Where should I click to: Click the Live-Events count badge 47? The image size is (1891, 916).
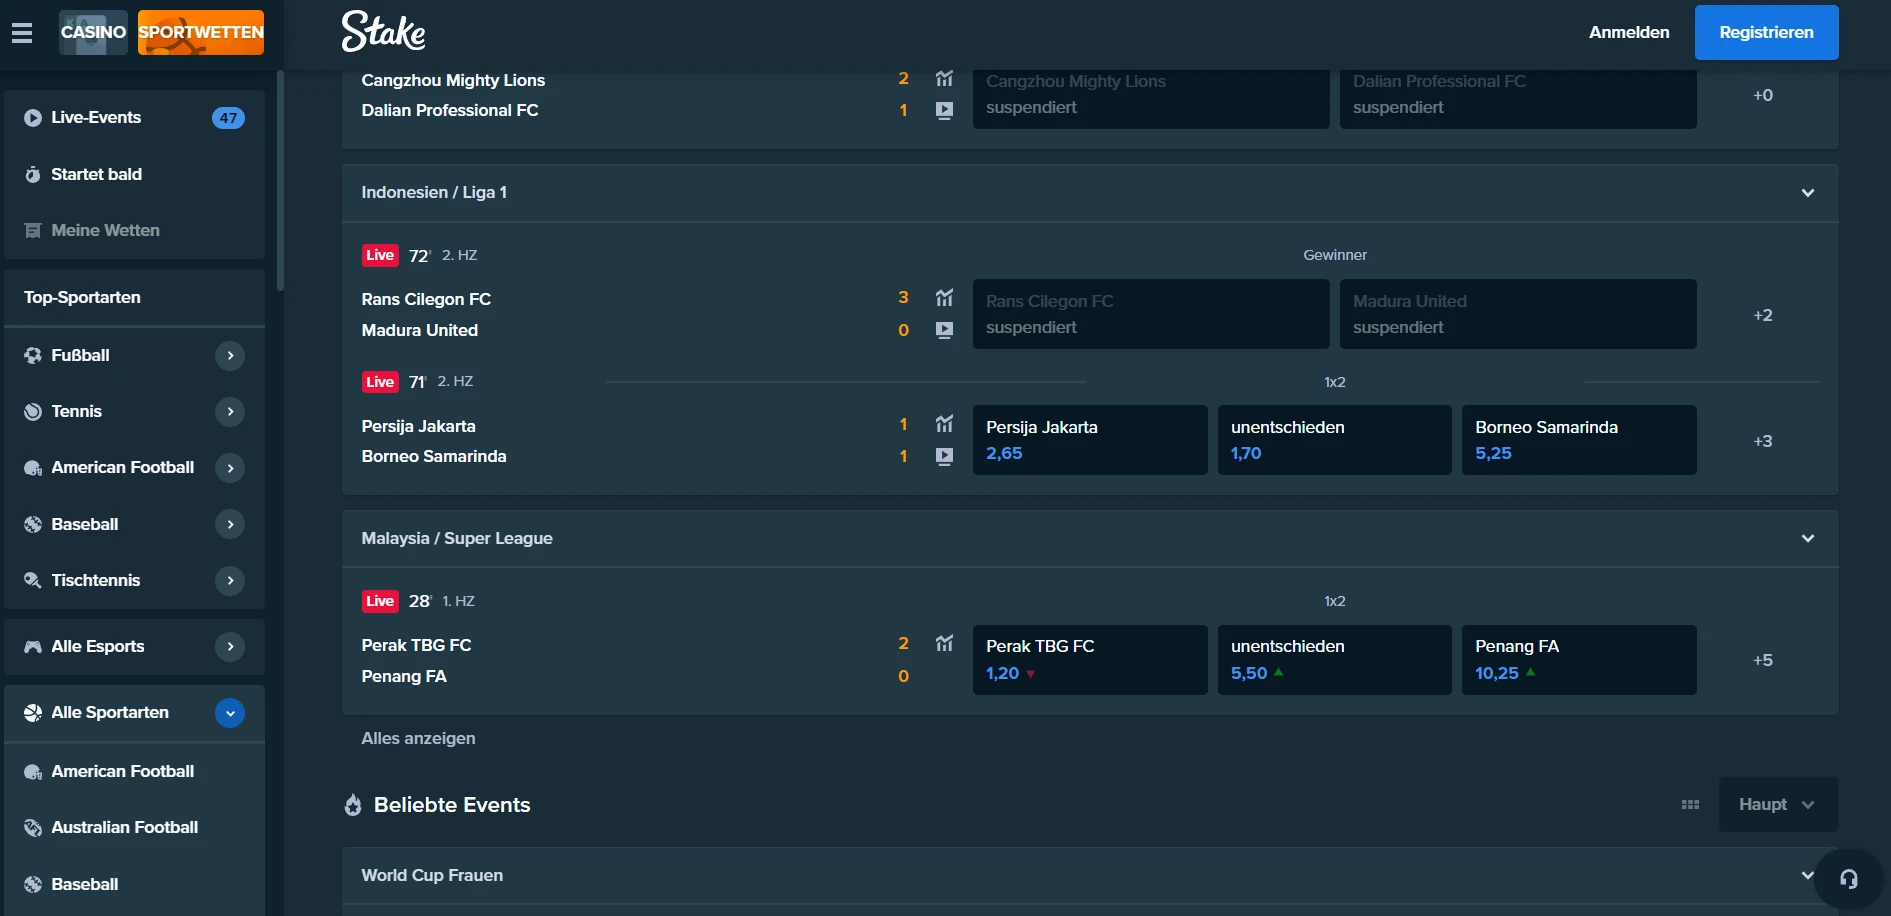(x=228, y=118)
